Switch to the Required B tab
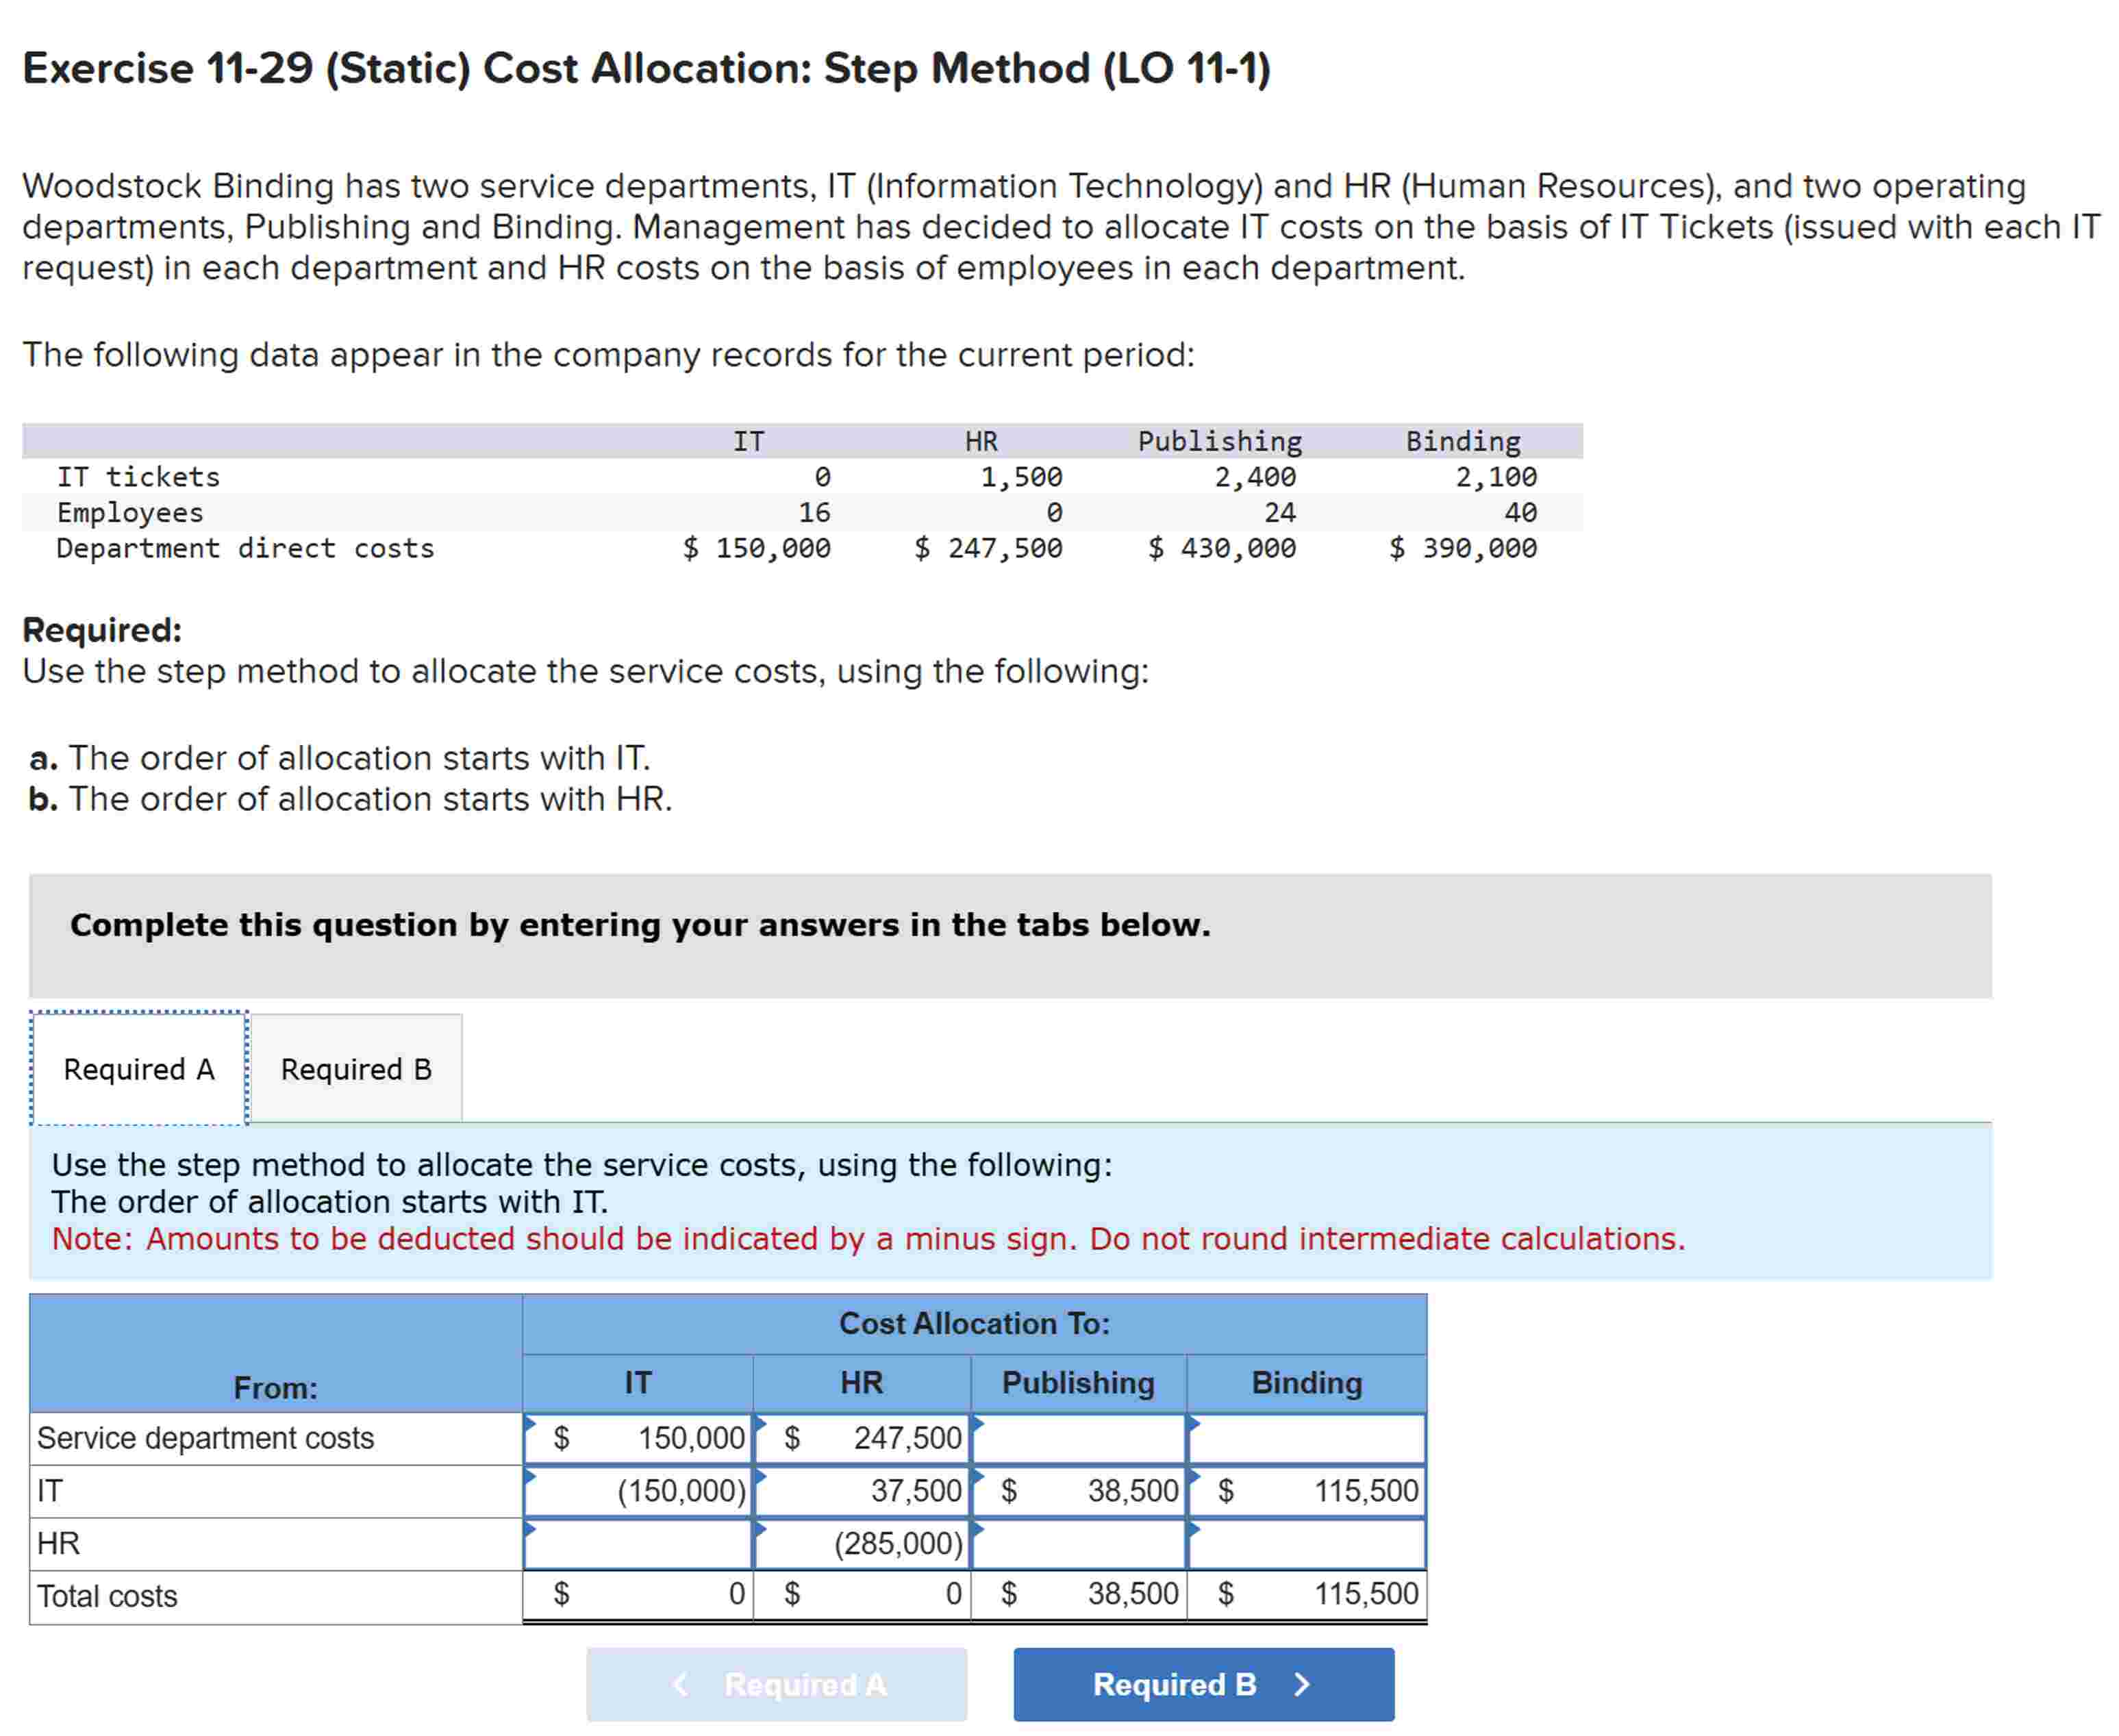Screen dimensions: 2119x1736 coord(356,1069)
